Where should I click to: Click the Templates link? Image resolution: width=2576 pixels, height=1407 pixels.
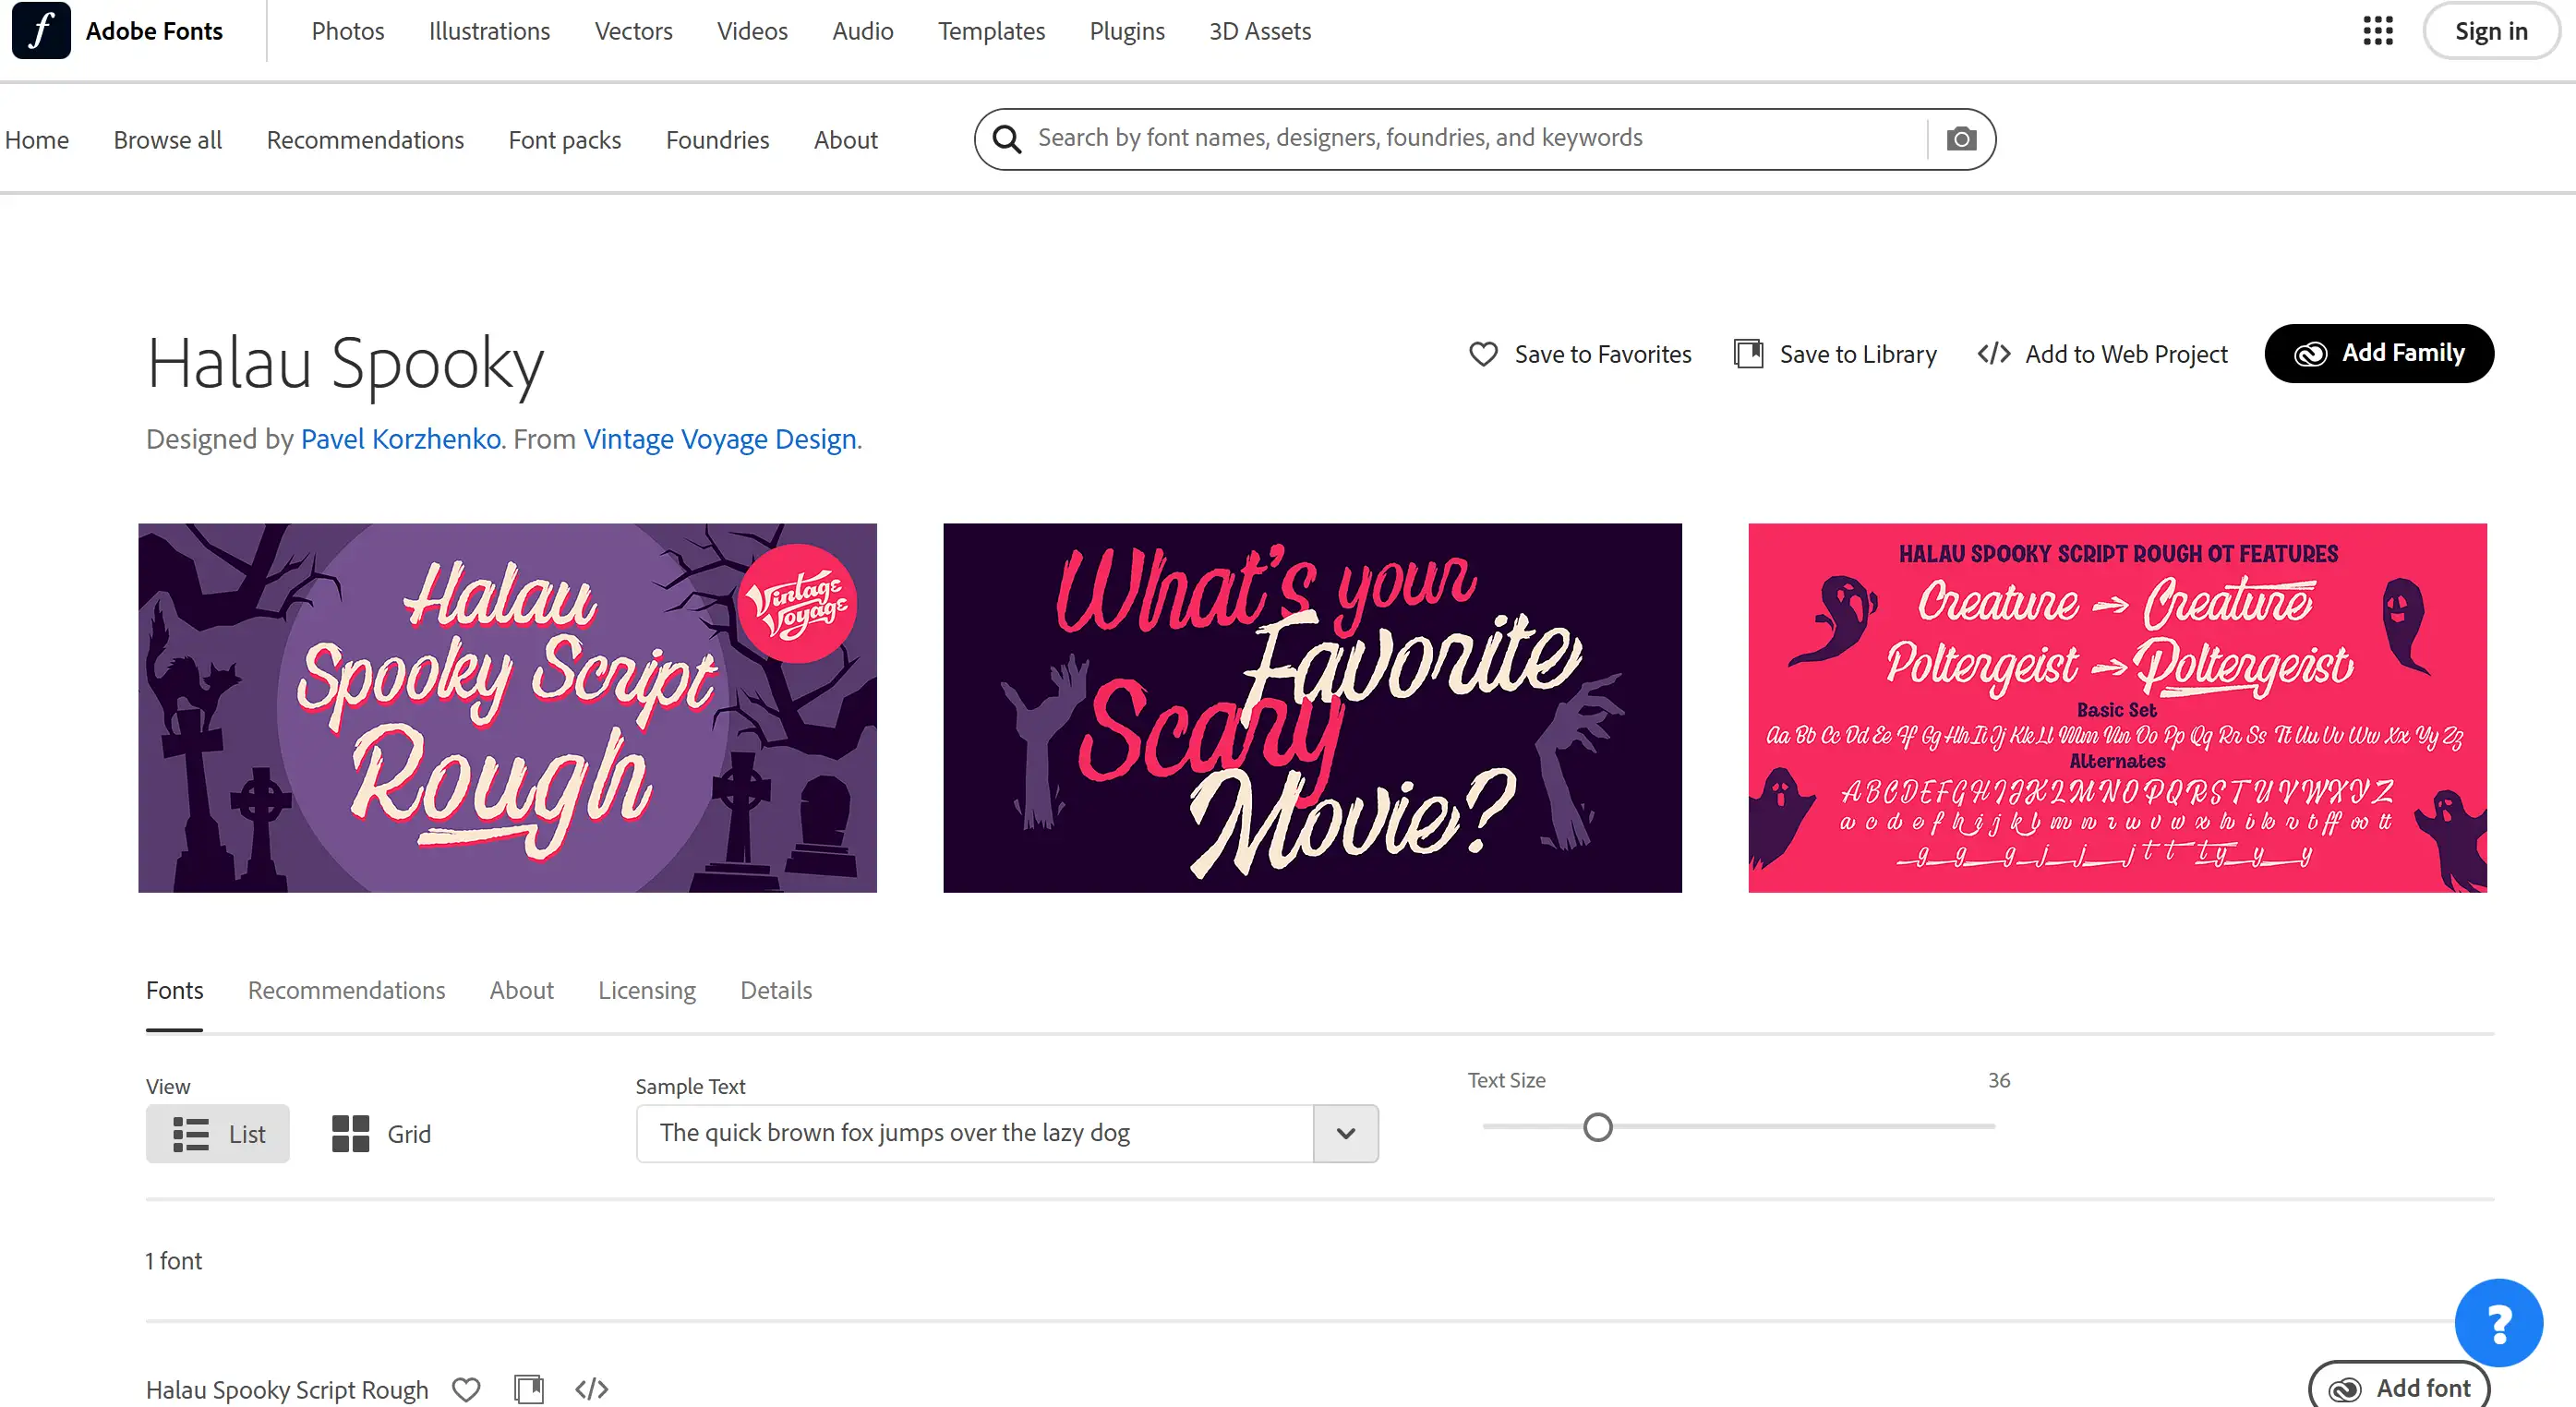pos(992,31)
